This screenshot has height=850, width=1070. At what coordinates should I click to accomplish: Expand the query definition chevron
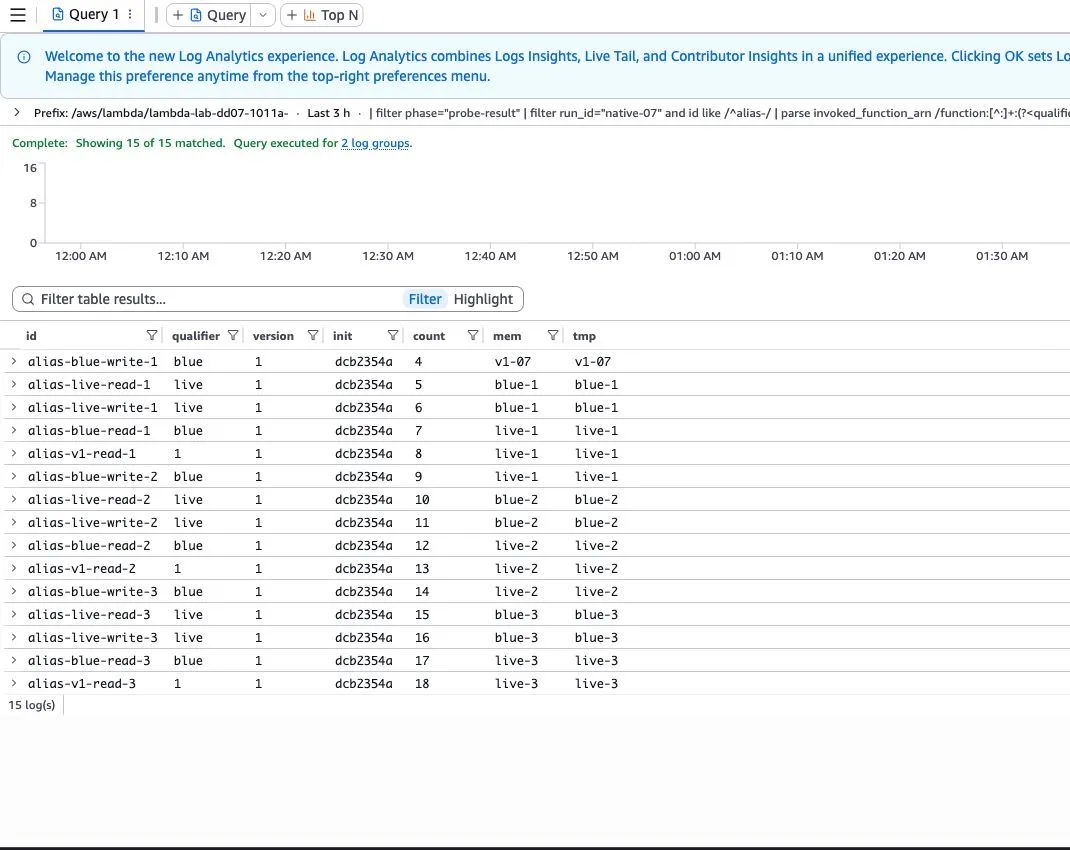16,113
